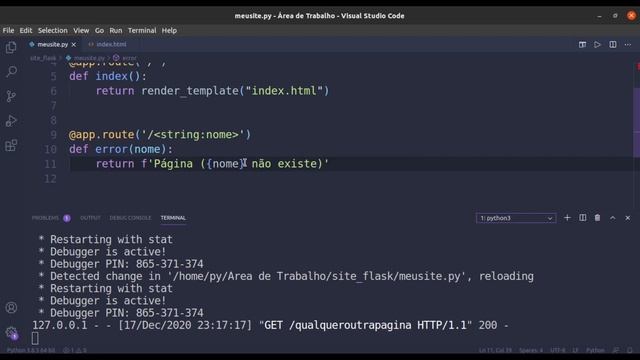Open the Go menu
This screenshot has height=360, width=640.
click(99, 31)
